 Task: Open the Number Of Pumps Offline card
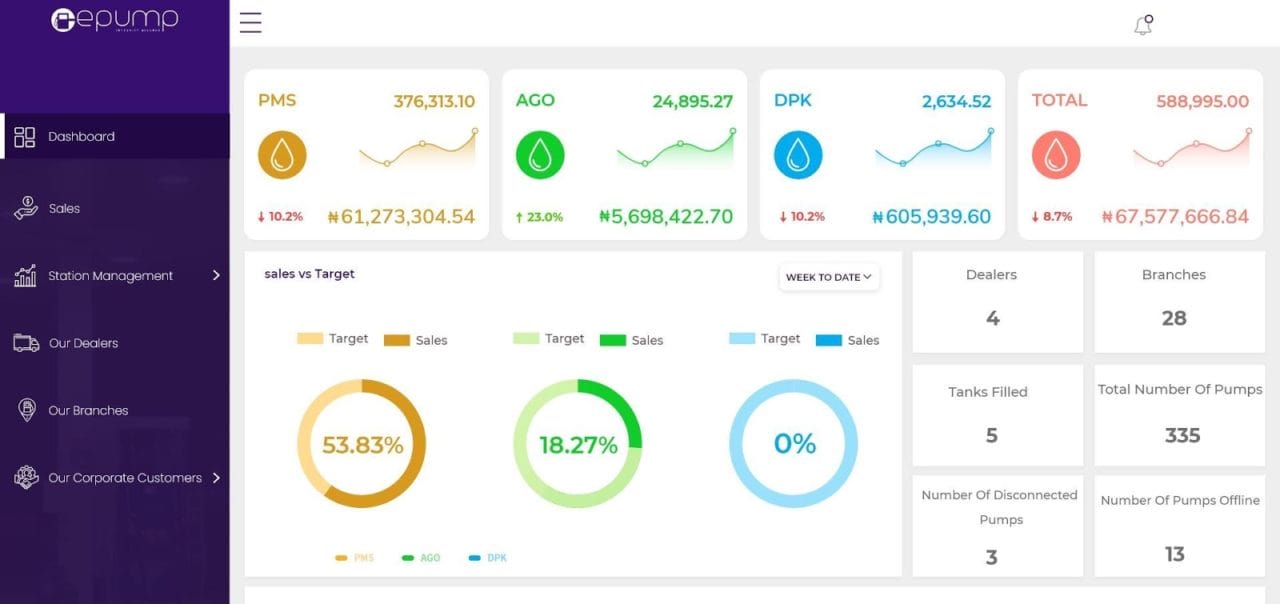pyautogui.click(x=1179, y=526)
